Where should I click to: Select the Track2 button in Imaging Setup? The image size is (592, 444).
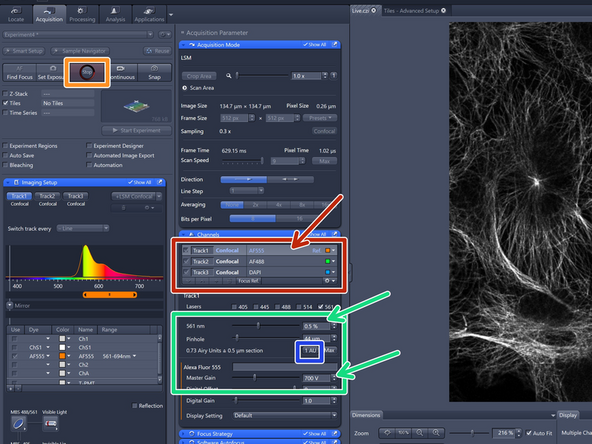pyautogui.click(x=48, y=196)
